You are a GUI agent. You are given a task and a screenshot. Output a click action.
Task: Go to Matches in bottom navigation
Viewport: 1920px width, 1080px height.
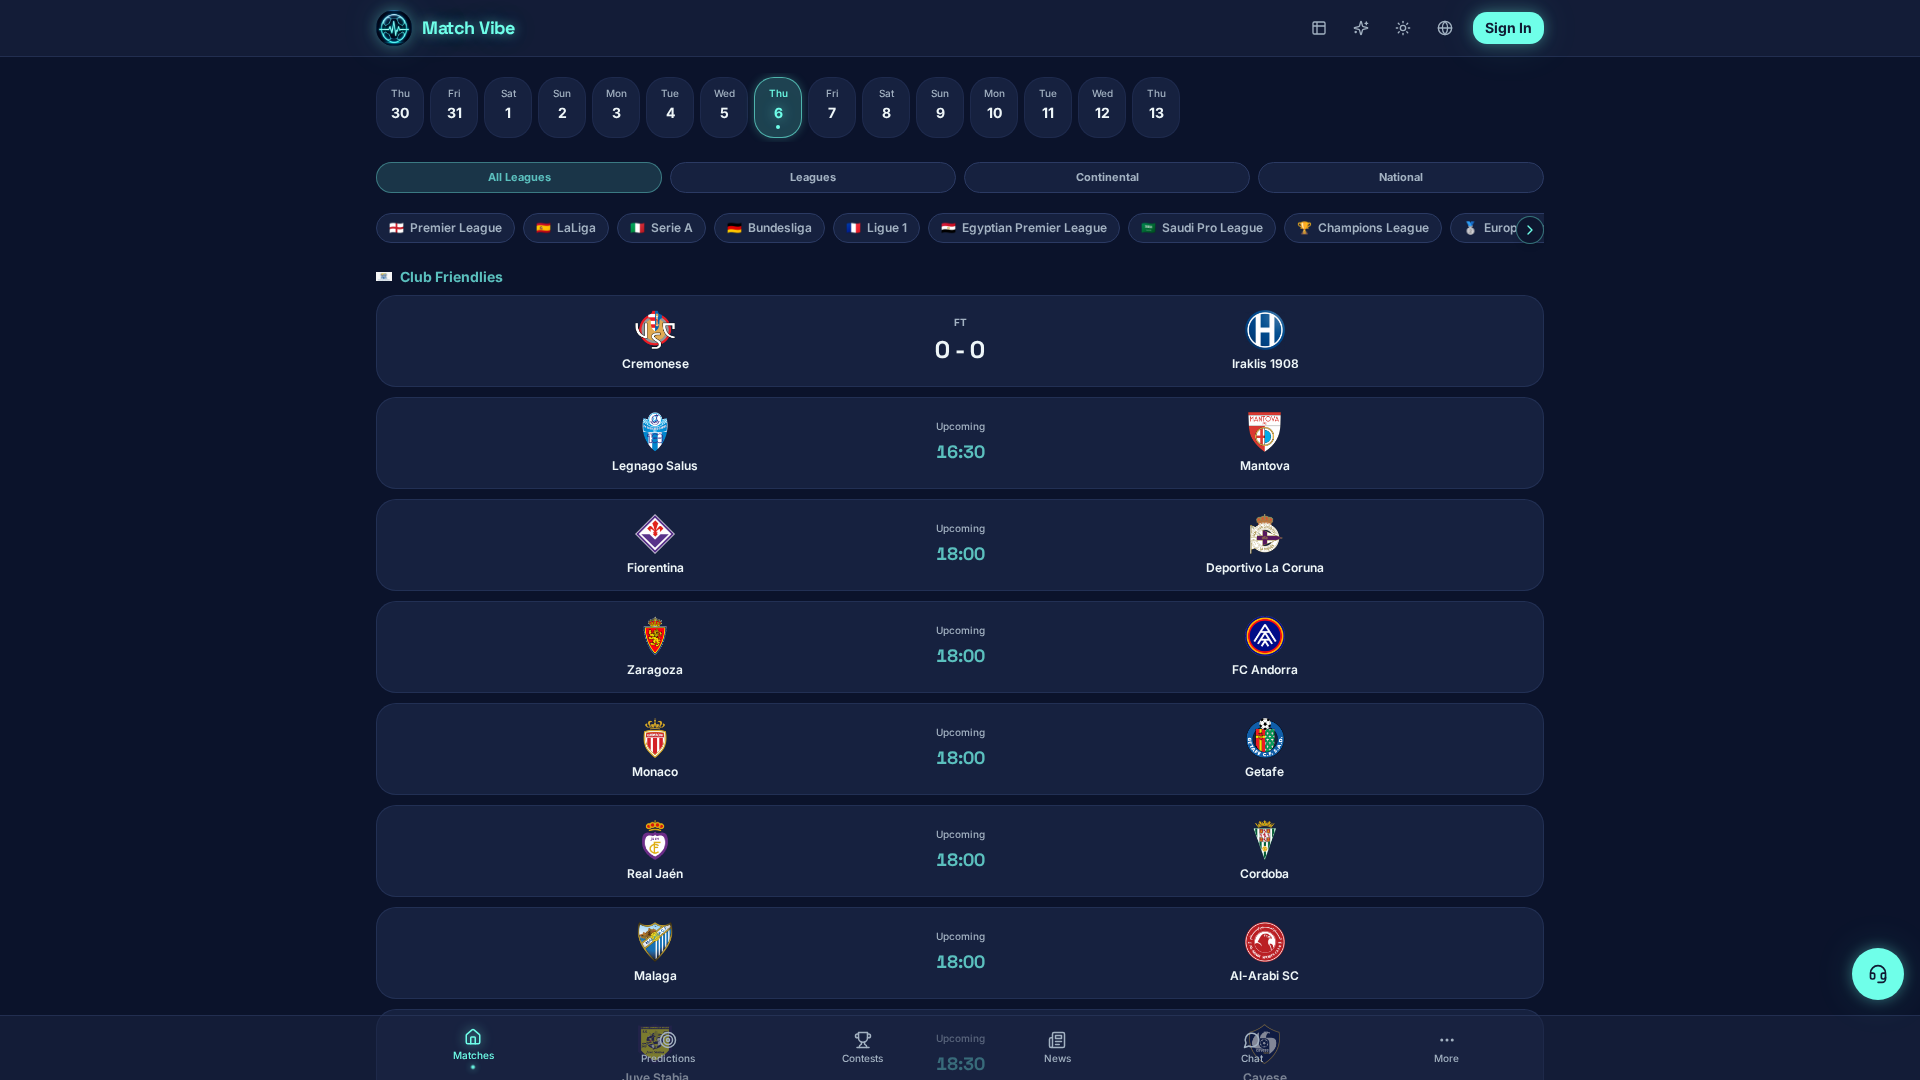click(473, 1046)
